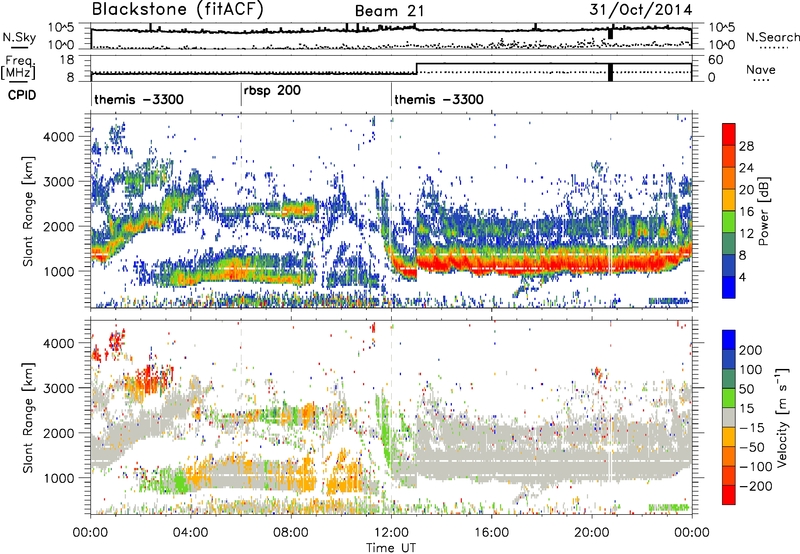Select the "Freq. [MHz]" axis label
This screenshot has height=554, width=800.
pos(19,67)
